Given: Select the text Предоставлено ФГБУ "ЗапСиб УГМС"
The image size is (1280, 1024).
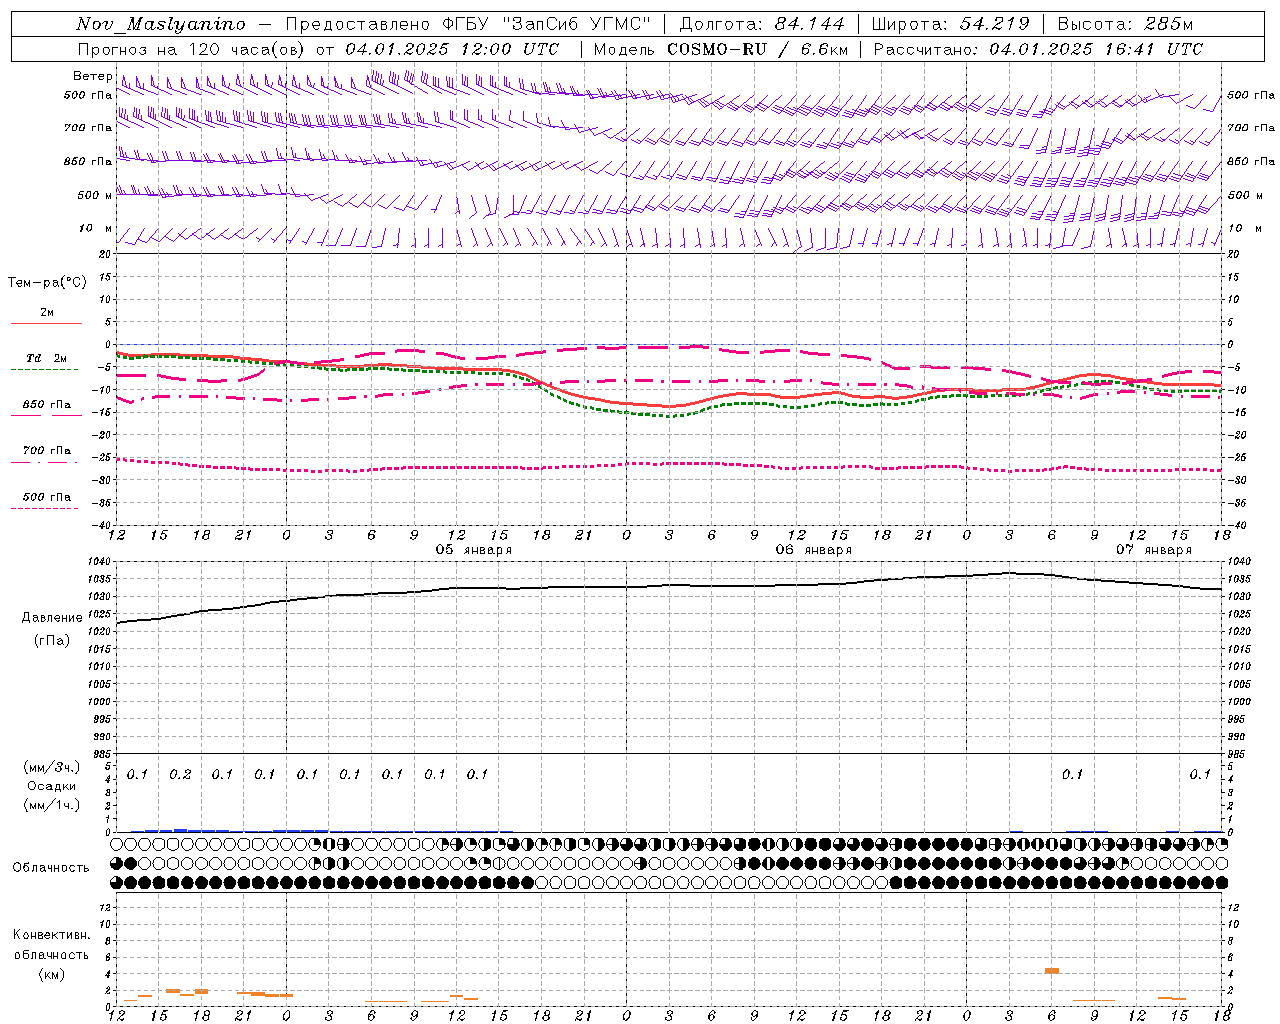Looking at the screenshot, I should click(469, 24).
